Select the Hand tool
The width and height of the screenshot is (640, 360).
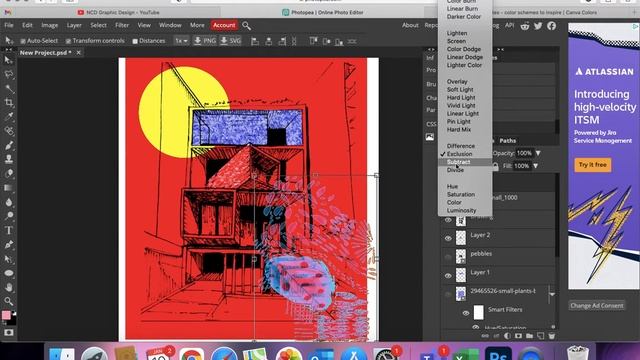[x=9, y=287]
